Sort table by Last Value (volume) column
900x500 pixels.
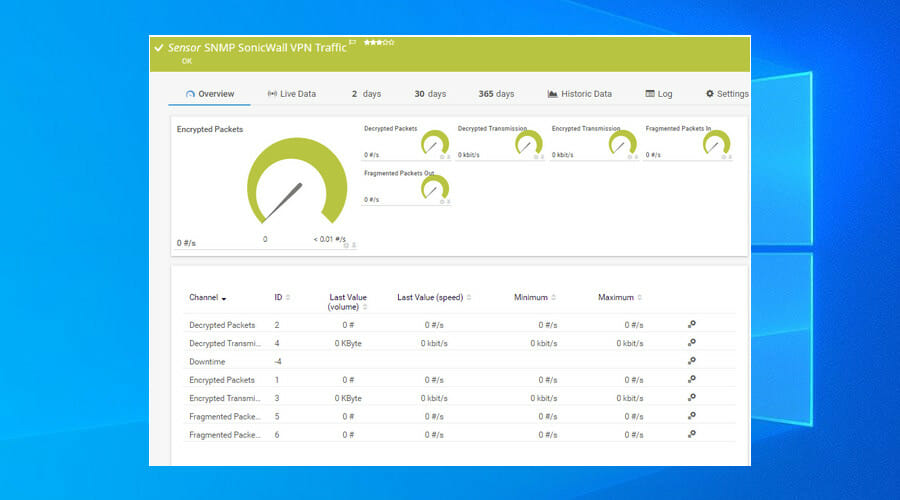(347, 302)
